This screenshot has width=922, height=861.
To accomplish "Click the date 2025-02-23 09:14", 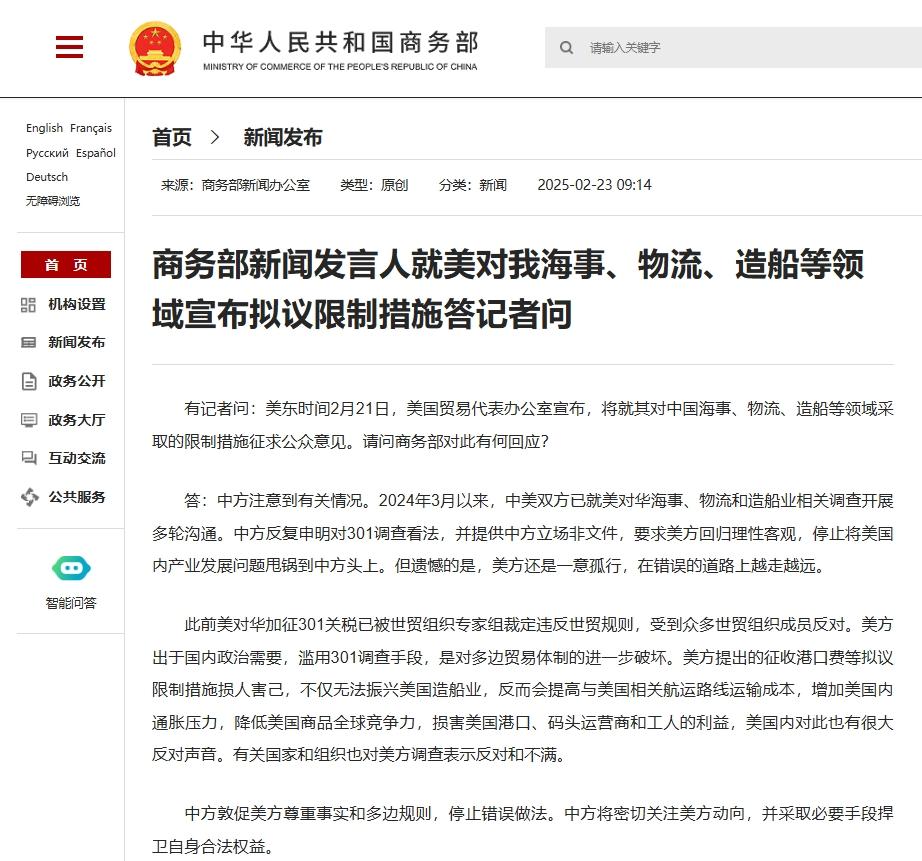I will pyautogui.click(x=594, y=185).
